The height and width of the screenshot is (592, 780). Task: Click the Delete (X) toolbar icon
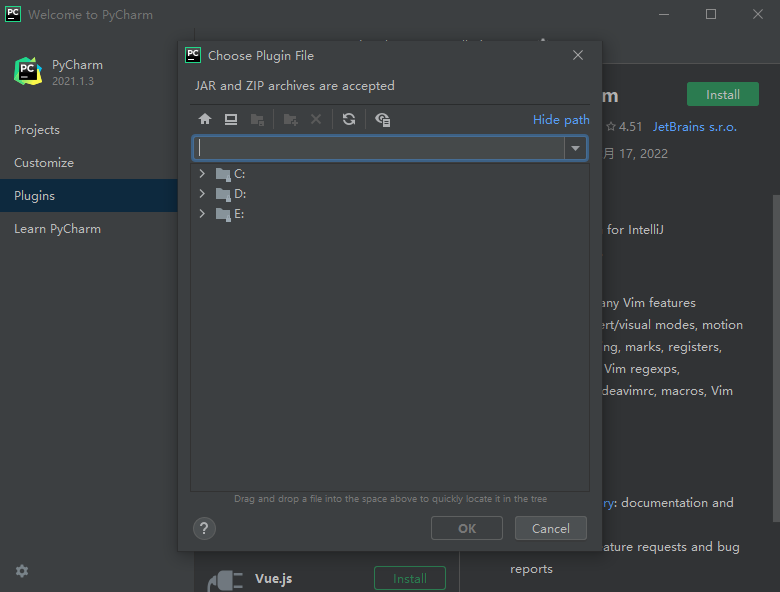point(316,119)
